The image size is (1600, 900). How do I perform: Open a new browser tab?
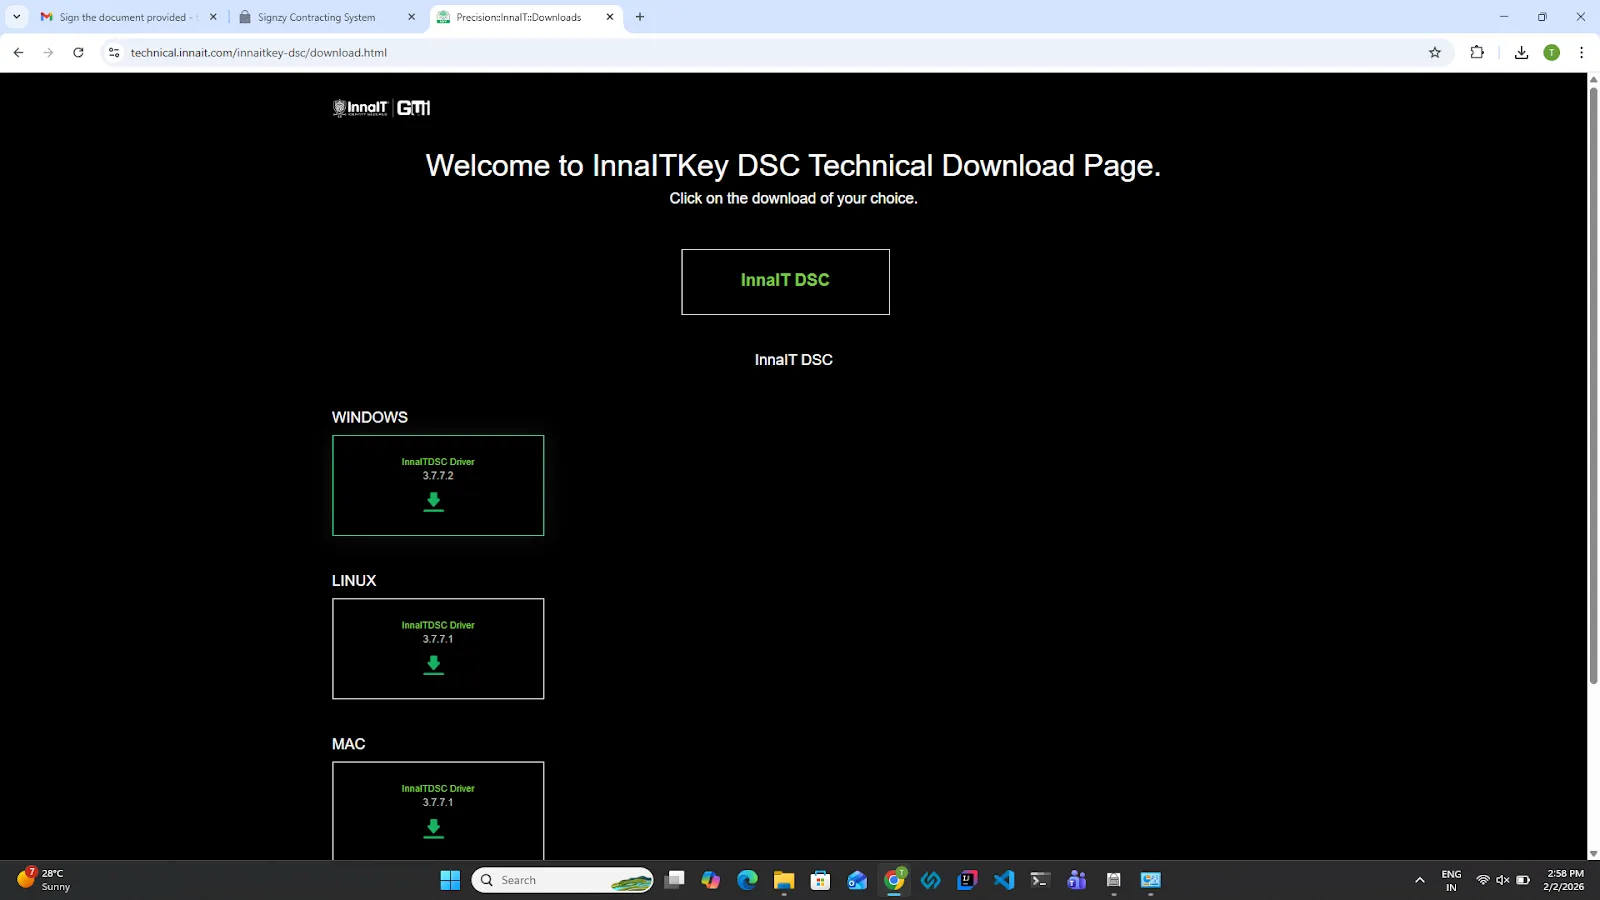(640, 17)
